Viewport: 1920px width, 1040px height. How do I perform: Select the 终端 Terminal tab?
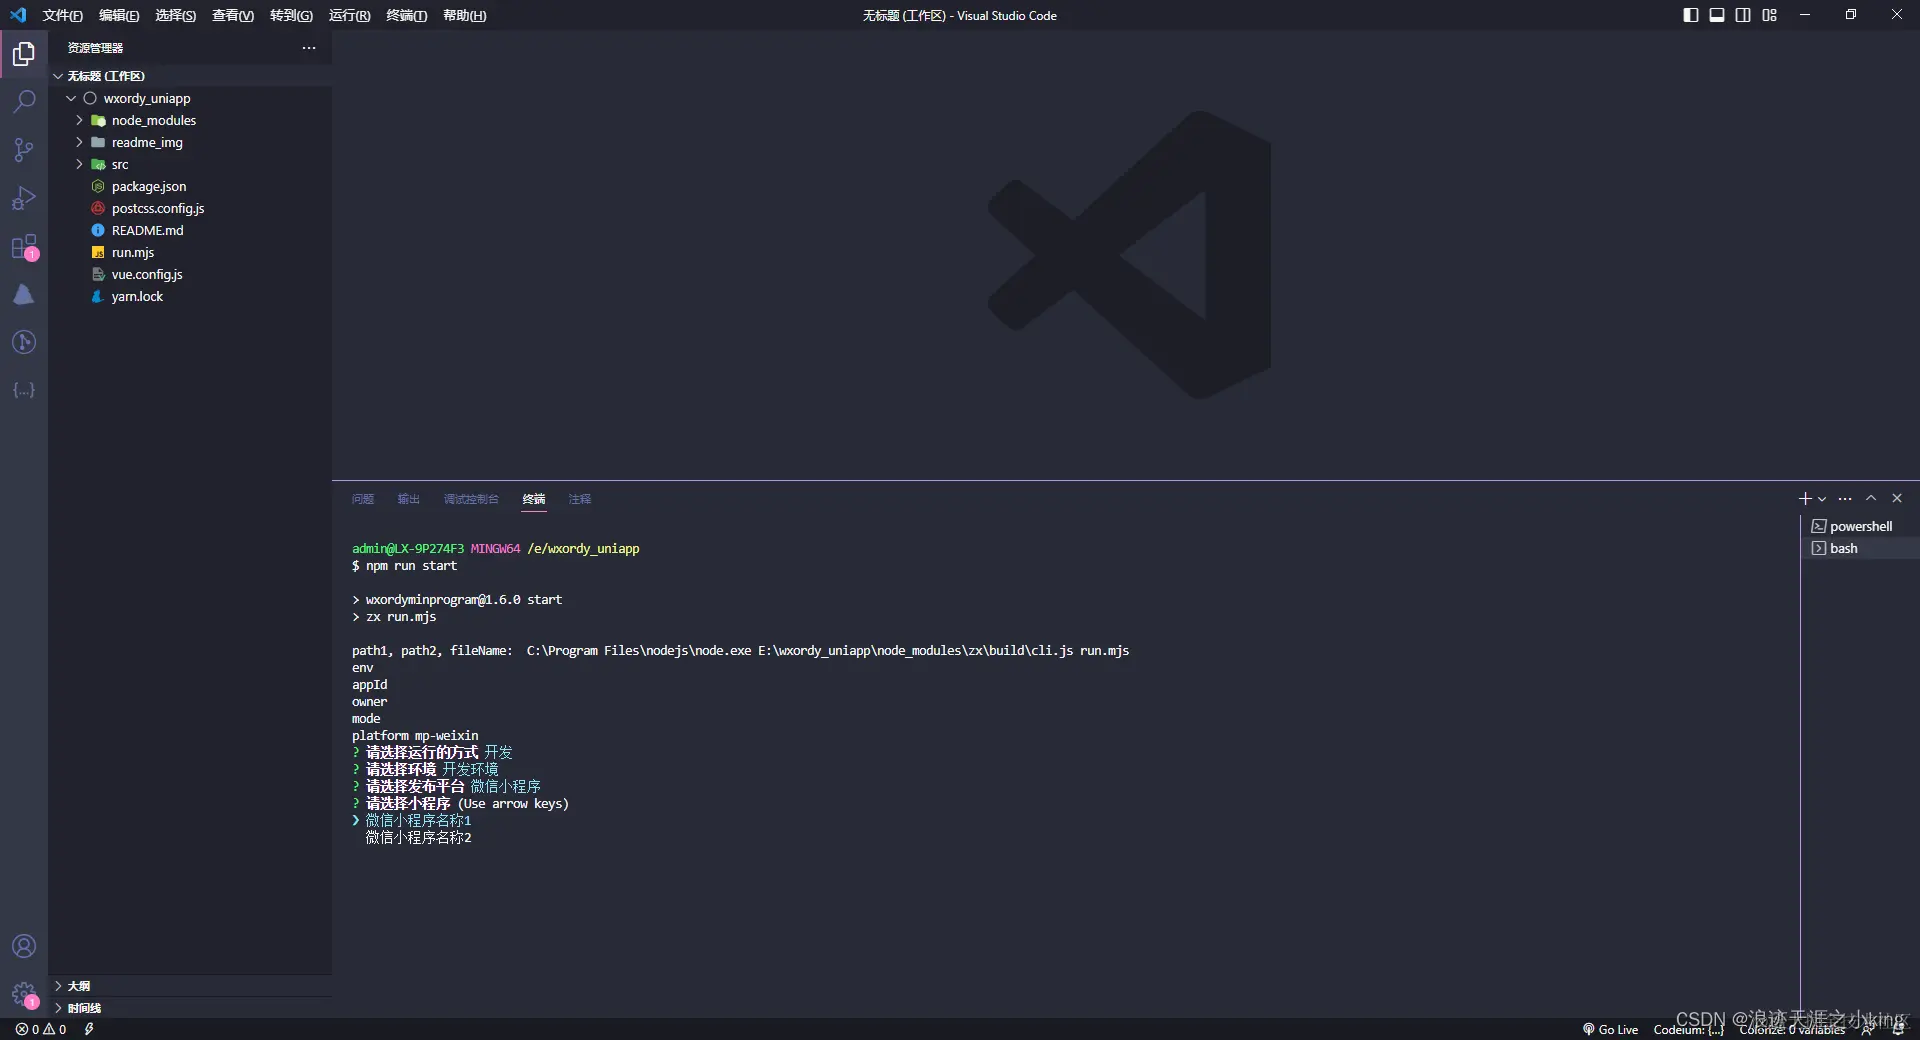pyautogui.click(x=534, y=499)
